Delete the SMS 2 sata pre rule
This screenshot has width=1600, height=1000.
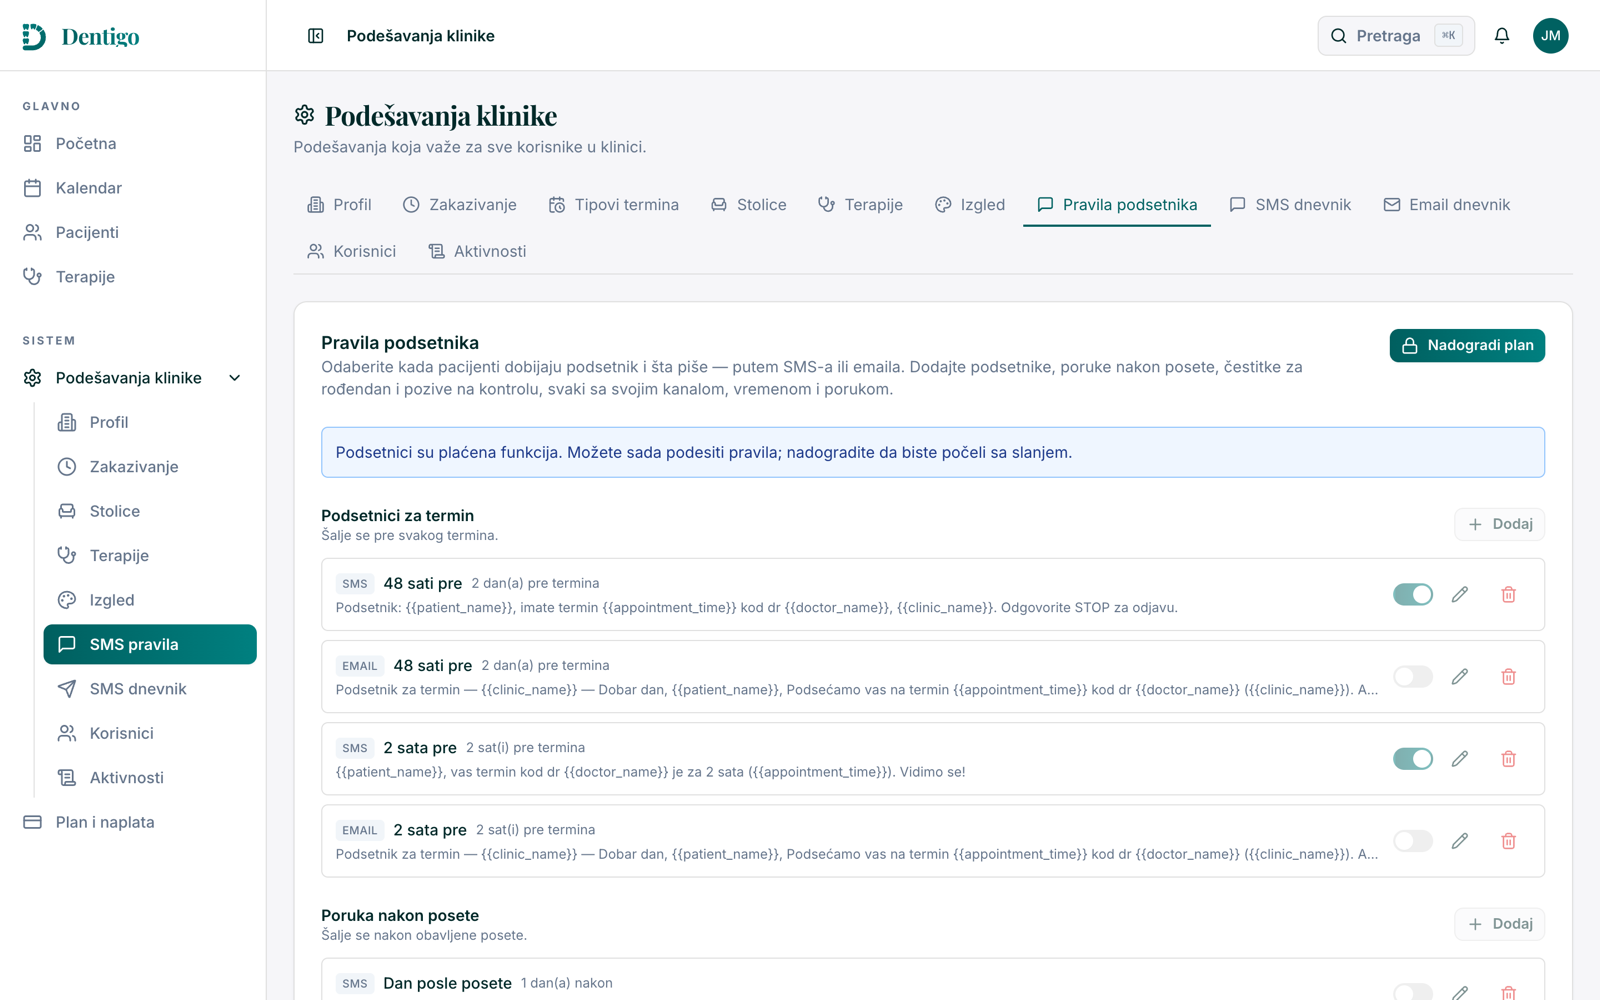click(x=1508, y=759)
